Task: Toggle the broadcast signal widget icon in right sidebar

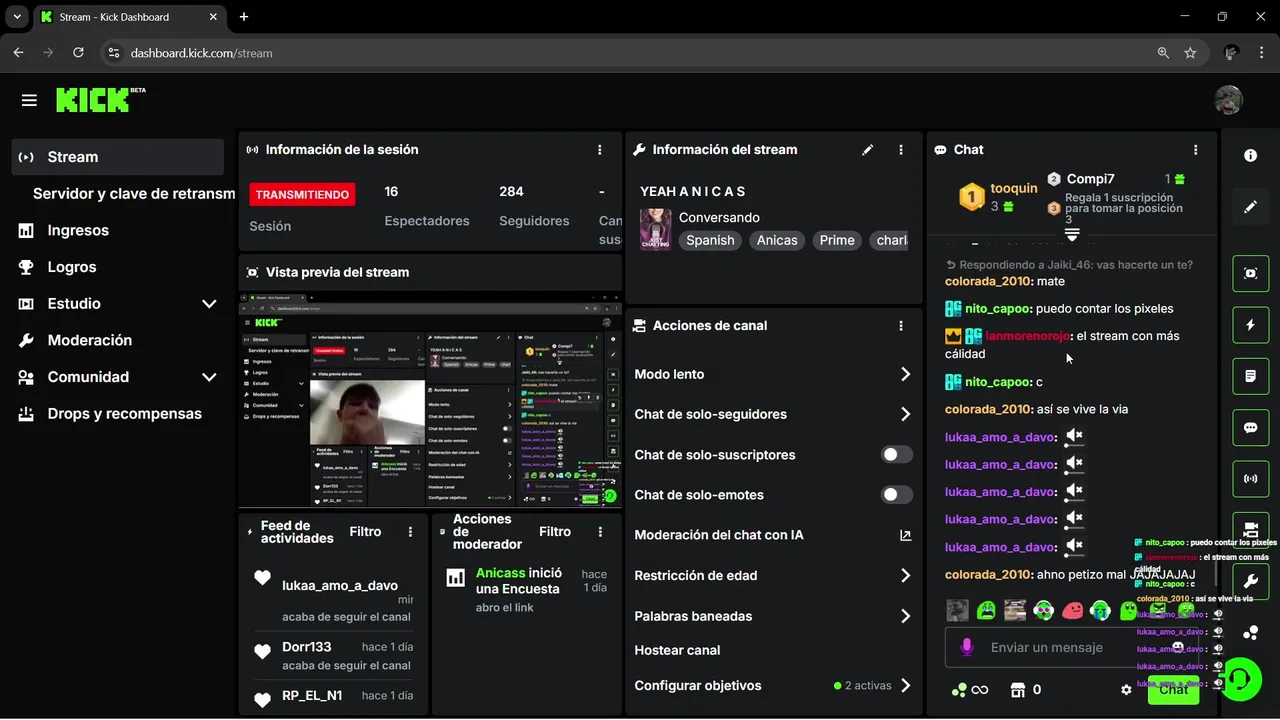Action: [x=1250, y=479]
